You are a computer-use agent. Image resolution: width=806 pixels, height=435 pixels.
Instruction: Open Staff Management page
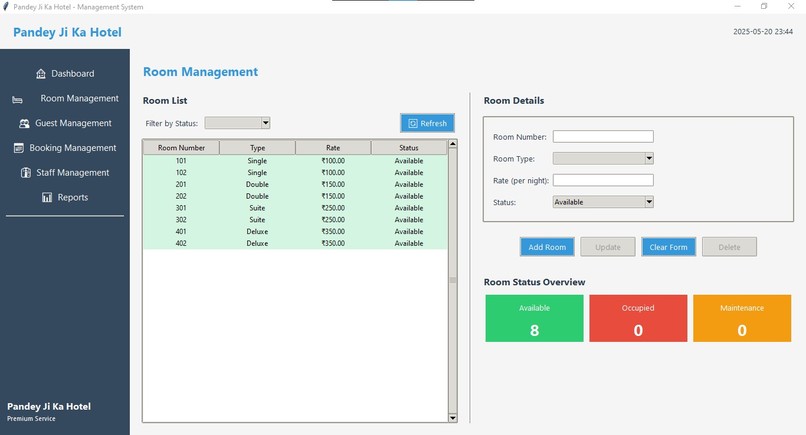pos(65,172)
